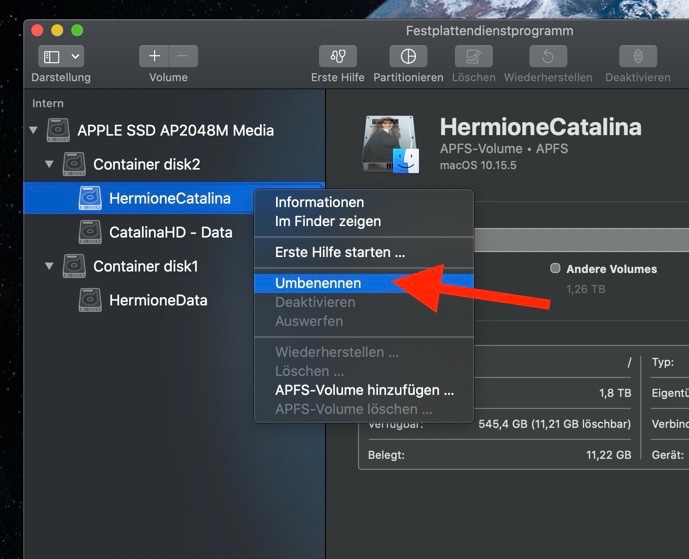The height and width of the screenshot is (559, 689).
Task: Click the Erste Hilfe toolbar icon
Action: point(337,57)
